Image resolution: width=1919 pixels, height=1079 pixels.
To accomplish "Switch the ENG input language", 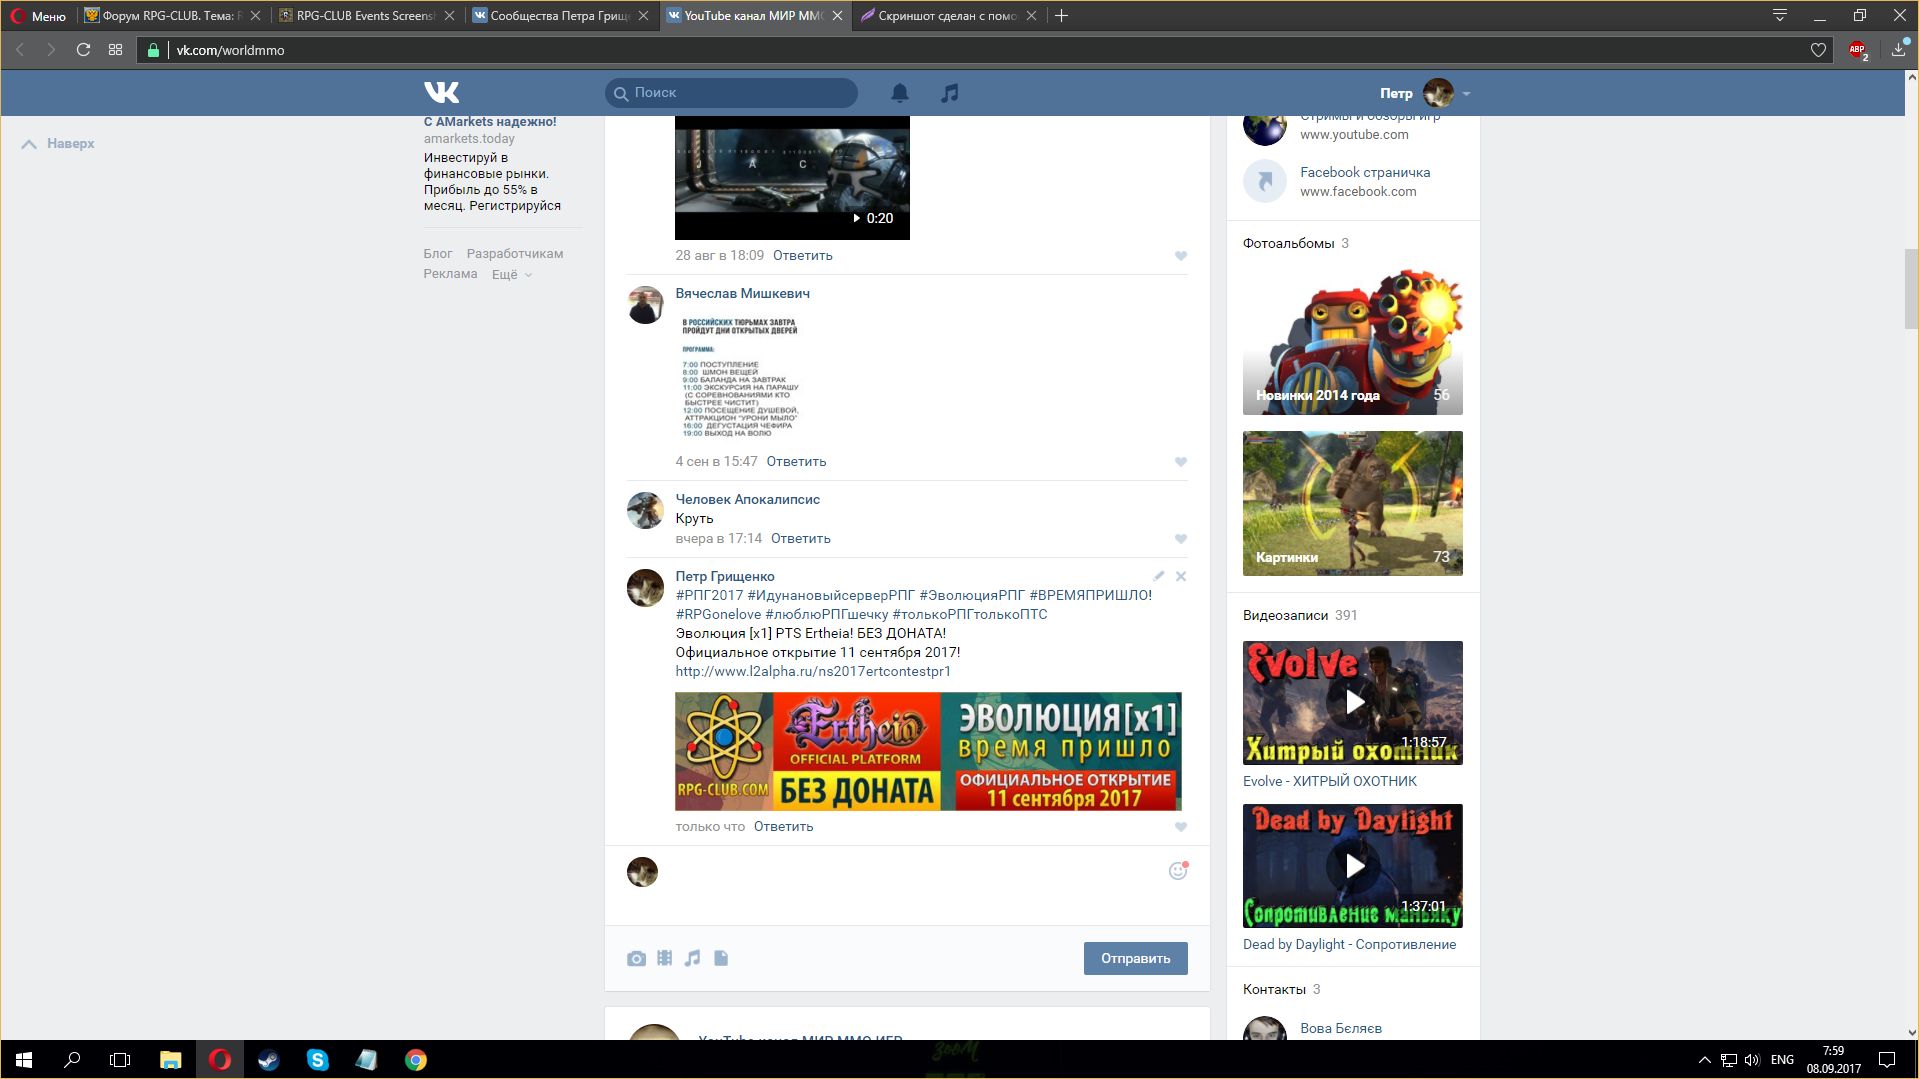I will tap(1782, 1060).
